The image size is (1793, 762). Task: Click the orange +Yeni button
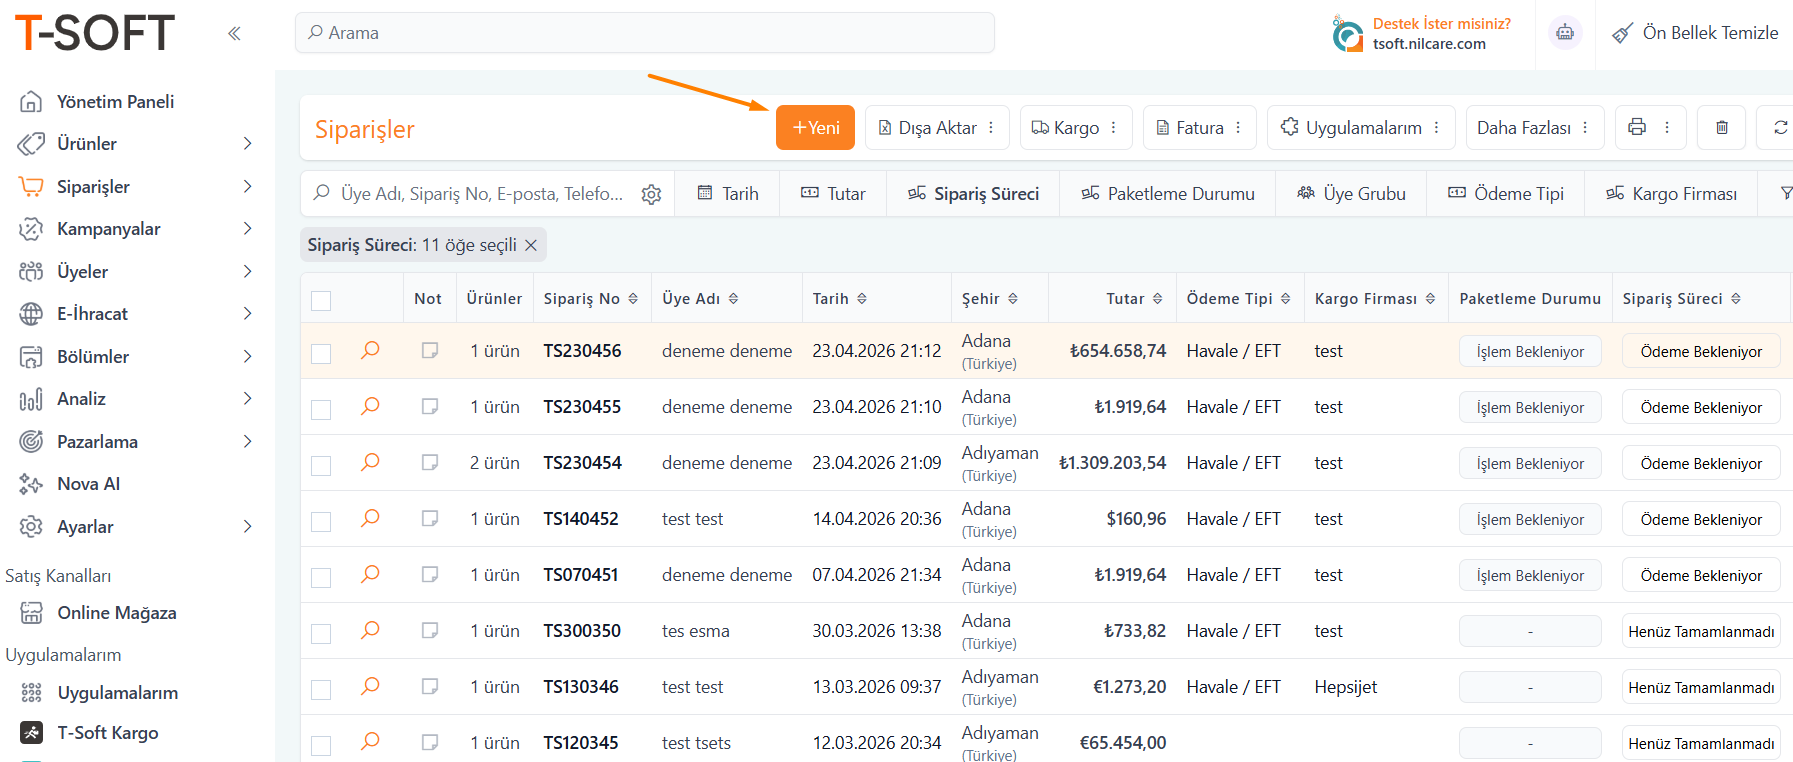[x=815, y=127]
